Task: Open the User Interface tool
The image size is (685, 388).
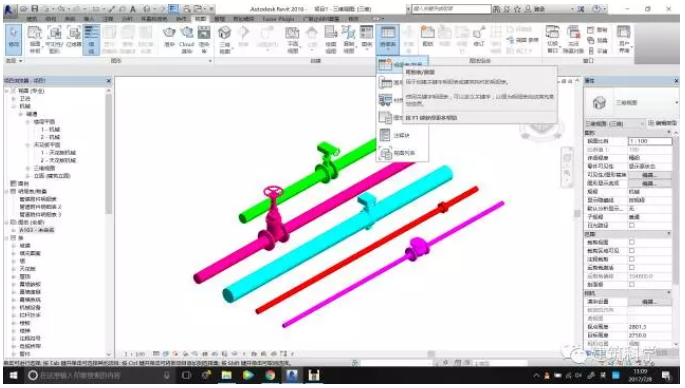Action: [624, 39]
